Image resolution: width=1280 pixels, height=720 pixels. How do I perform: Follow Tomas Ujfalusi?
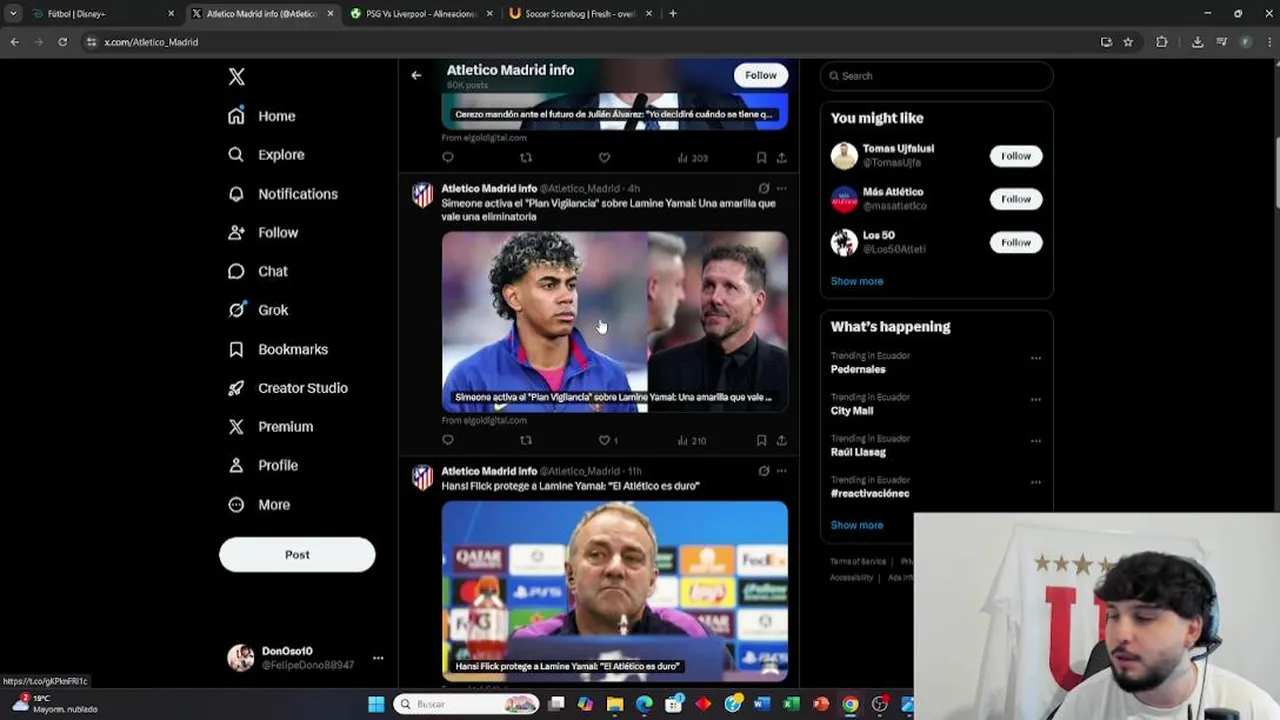(1016, 156)
